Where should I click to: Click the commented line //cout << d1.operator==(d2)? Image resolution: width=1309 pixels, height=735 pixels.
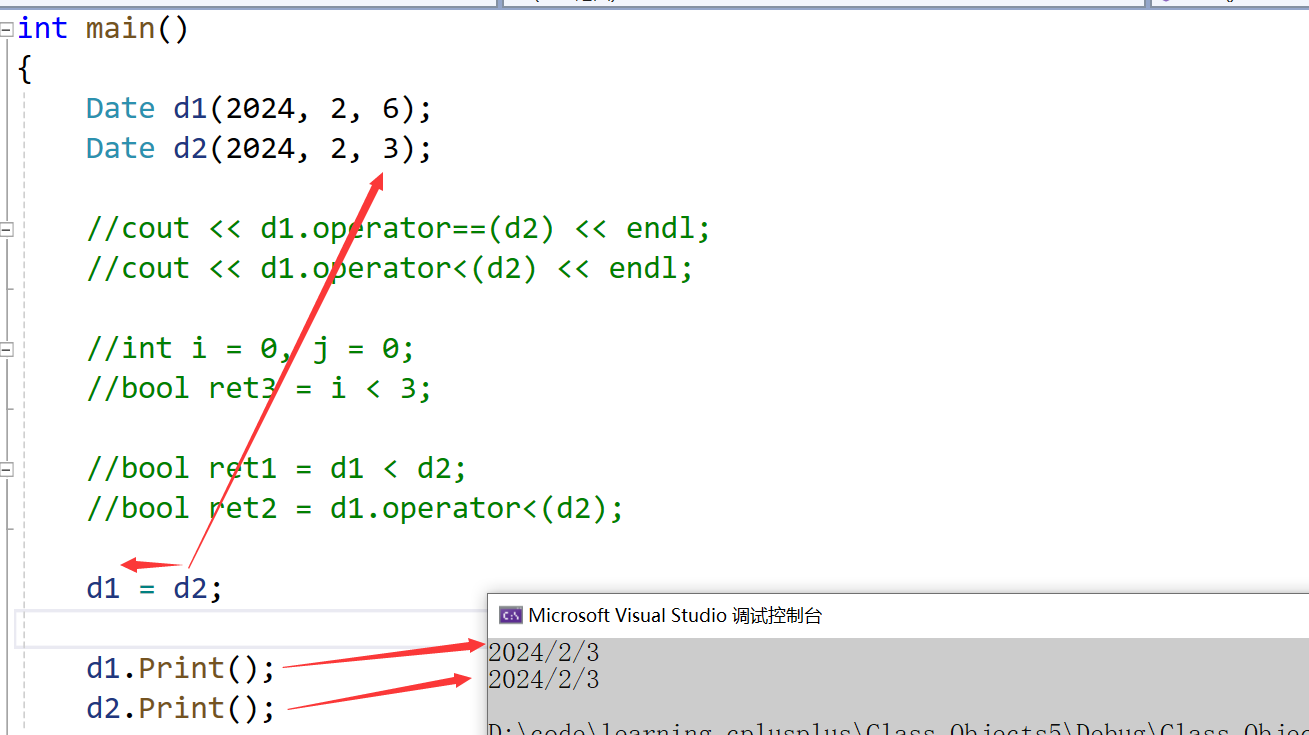tap(398, 228)
